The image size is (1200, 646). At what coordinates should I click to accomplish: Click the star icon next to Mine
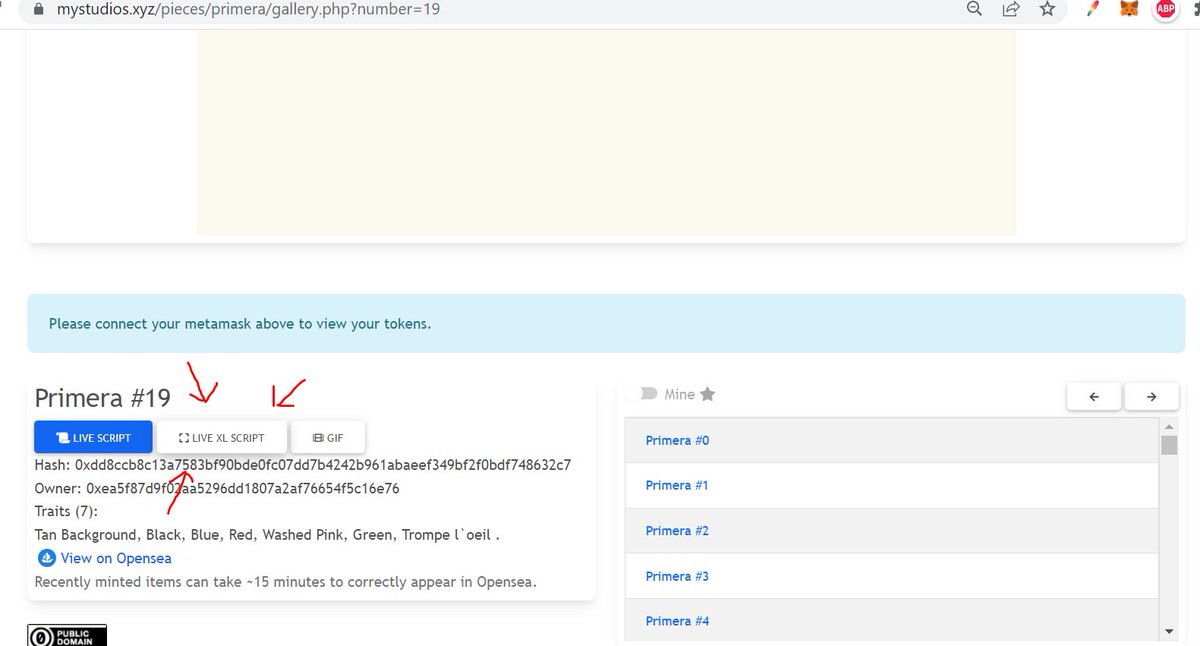708,394
